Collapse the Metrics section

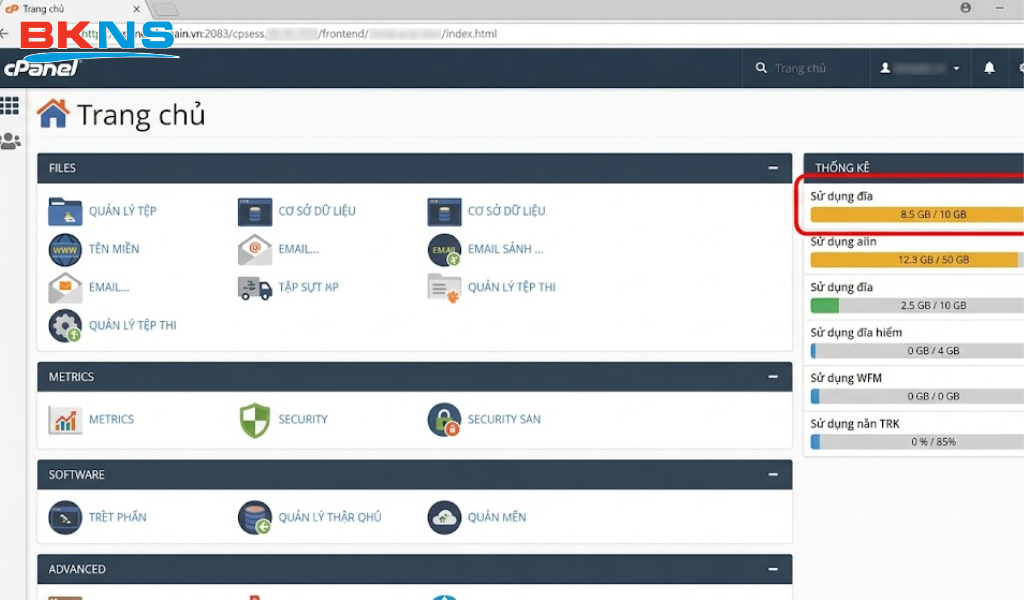(x=772, y=377)
